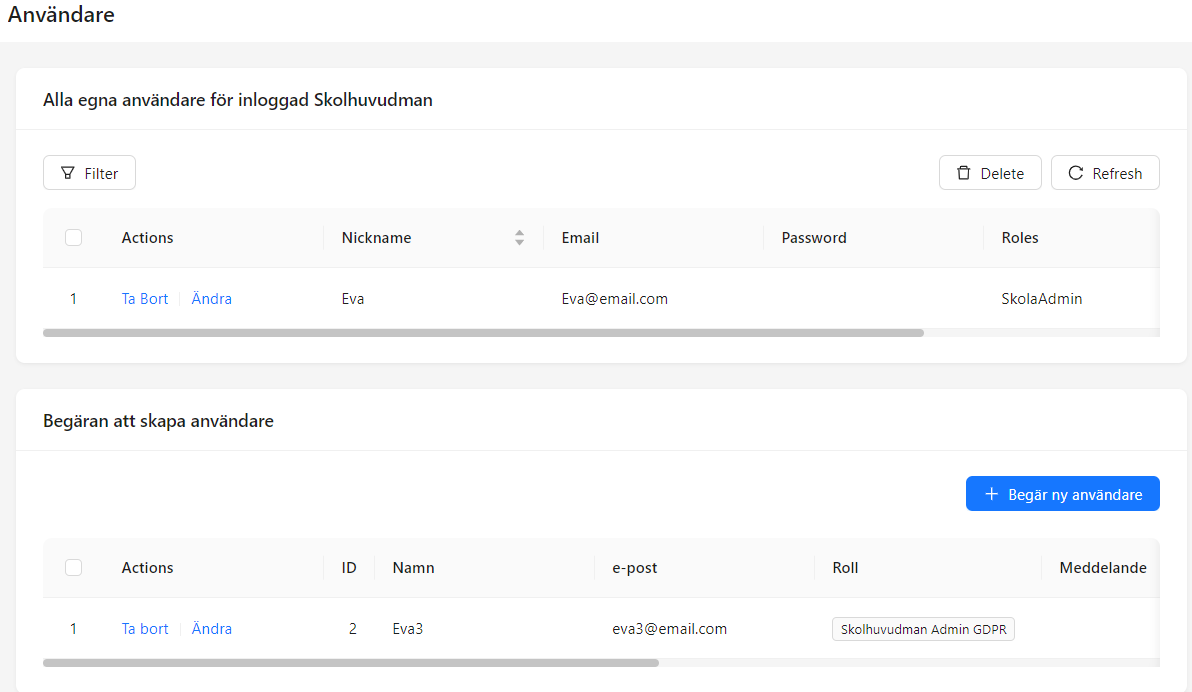1192x692 pixels.
Task: Click Ta Bort link for Eva
Action: coord(144,299)
